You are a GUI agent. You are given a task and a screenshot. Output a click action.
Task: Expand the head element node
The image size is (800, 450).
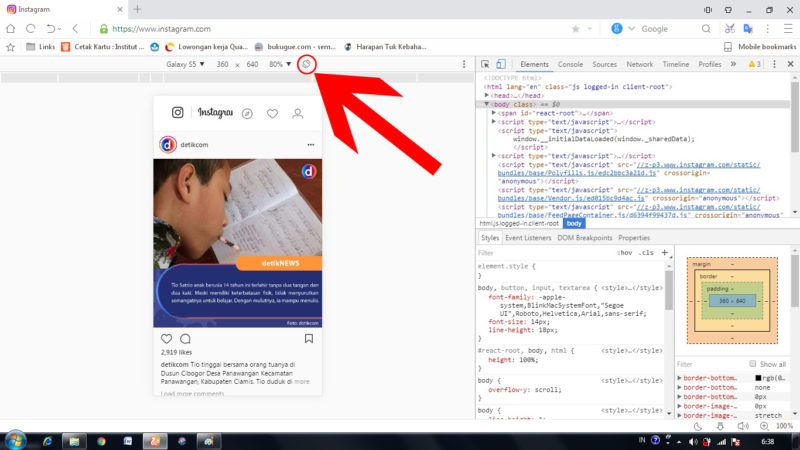(x=487, y=95)
